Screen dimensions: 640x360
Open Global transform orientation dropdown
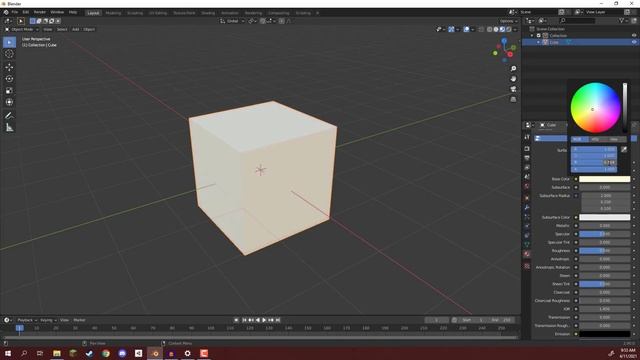click(231, 21)
